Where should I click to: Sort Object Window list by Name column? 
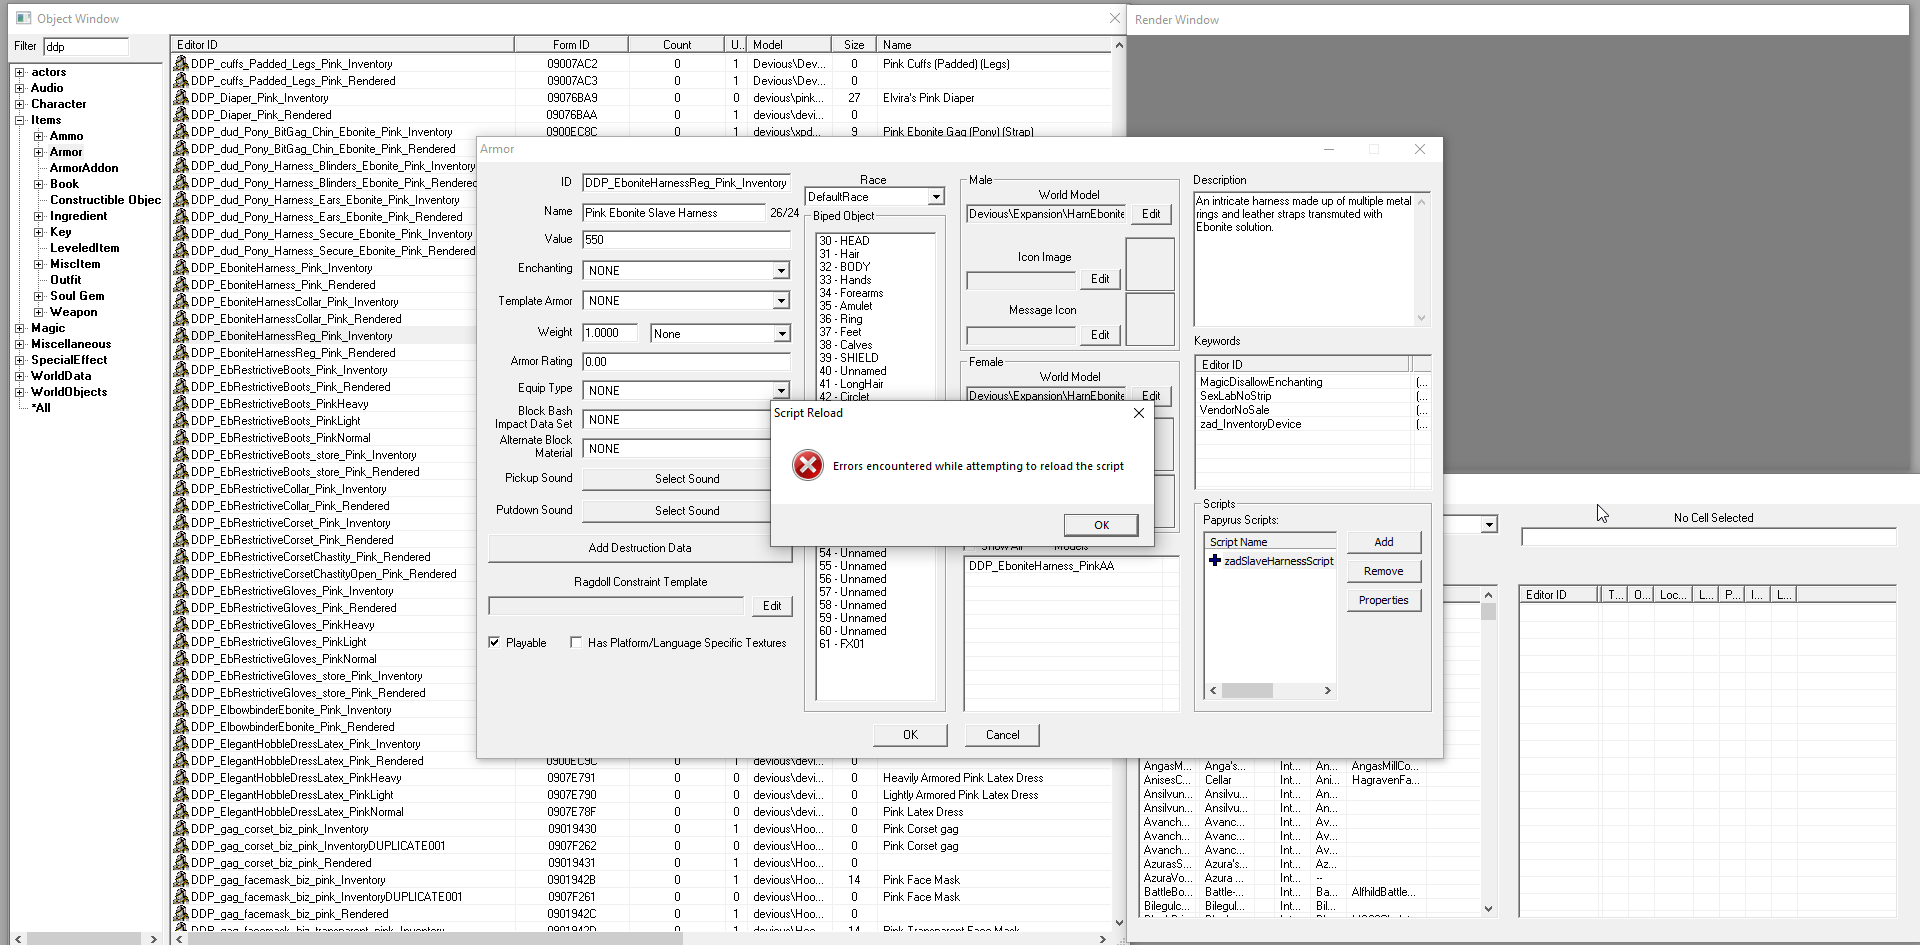pyautogui.click(x=994, y=44)
